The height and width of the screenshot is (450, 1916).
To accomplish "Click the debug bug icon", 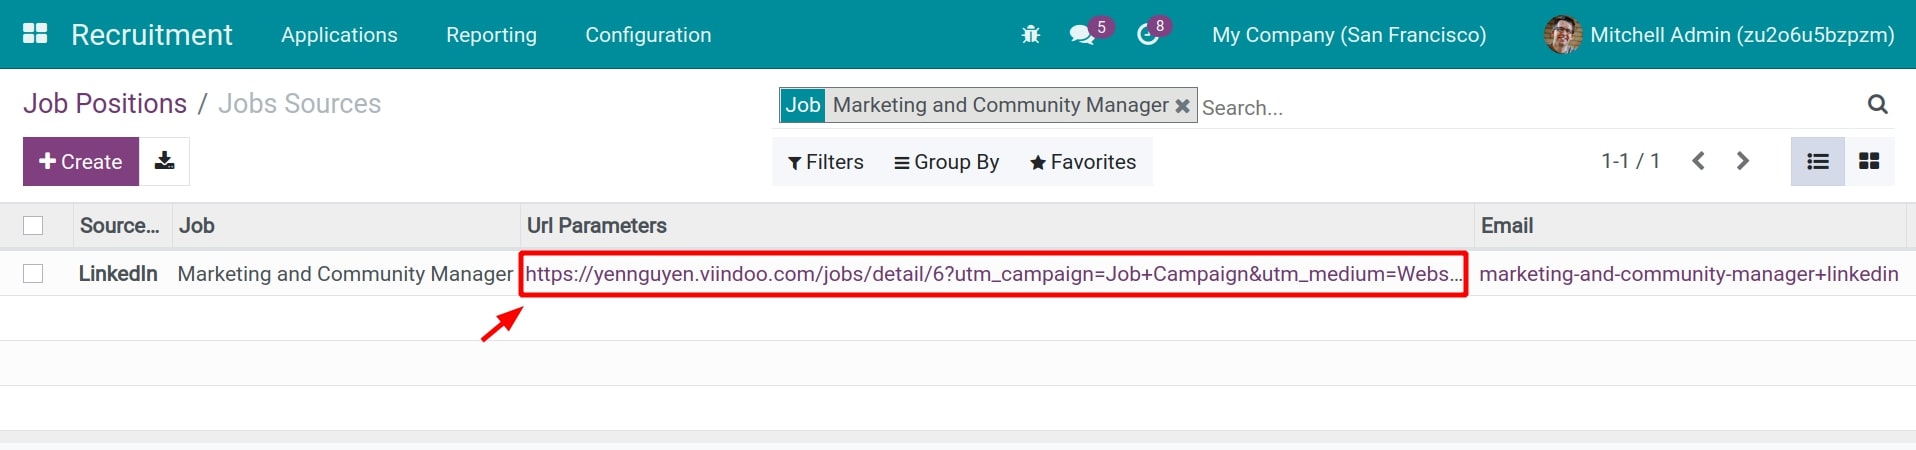I will pos(1031,35).
